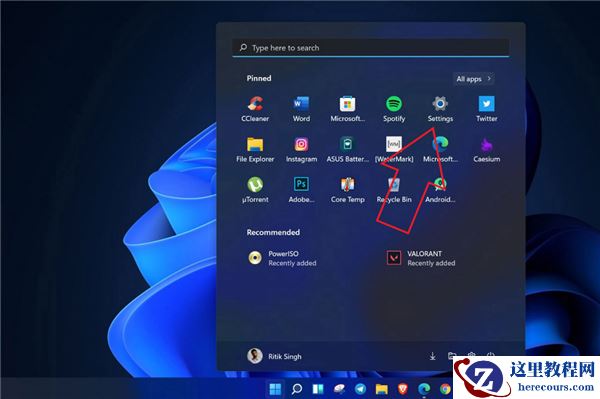600x399 pixels.
Task: Open Search from the taskbar magnifier
Action: [x=297, y=389]
